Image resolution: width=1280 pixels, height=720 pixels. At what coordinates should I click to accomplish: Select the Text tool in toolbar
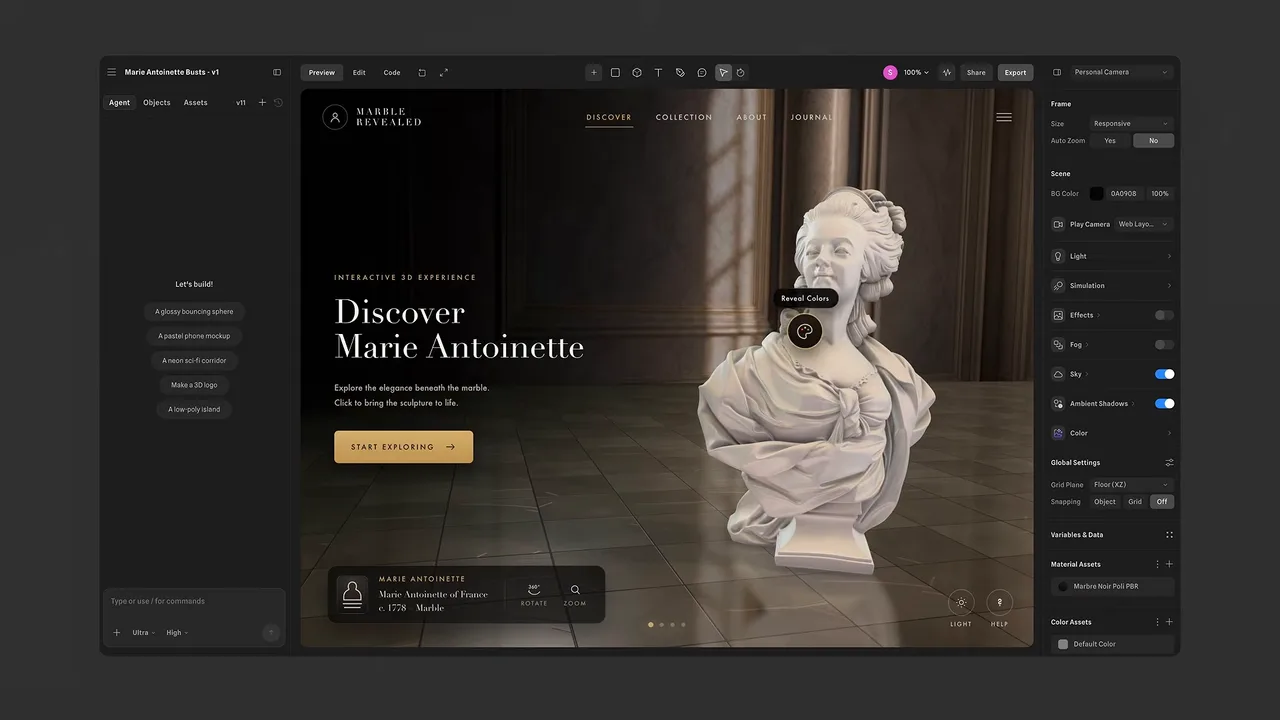coord(658,72)
